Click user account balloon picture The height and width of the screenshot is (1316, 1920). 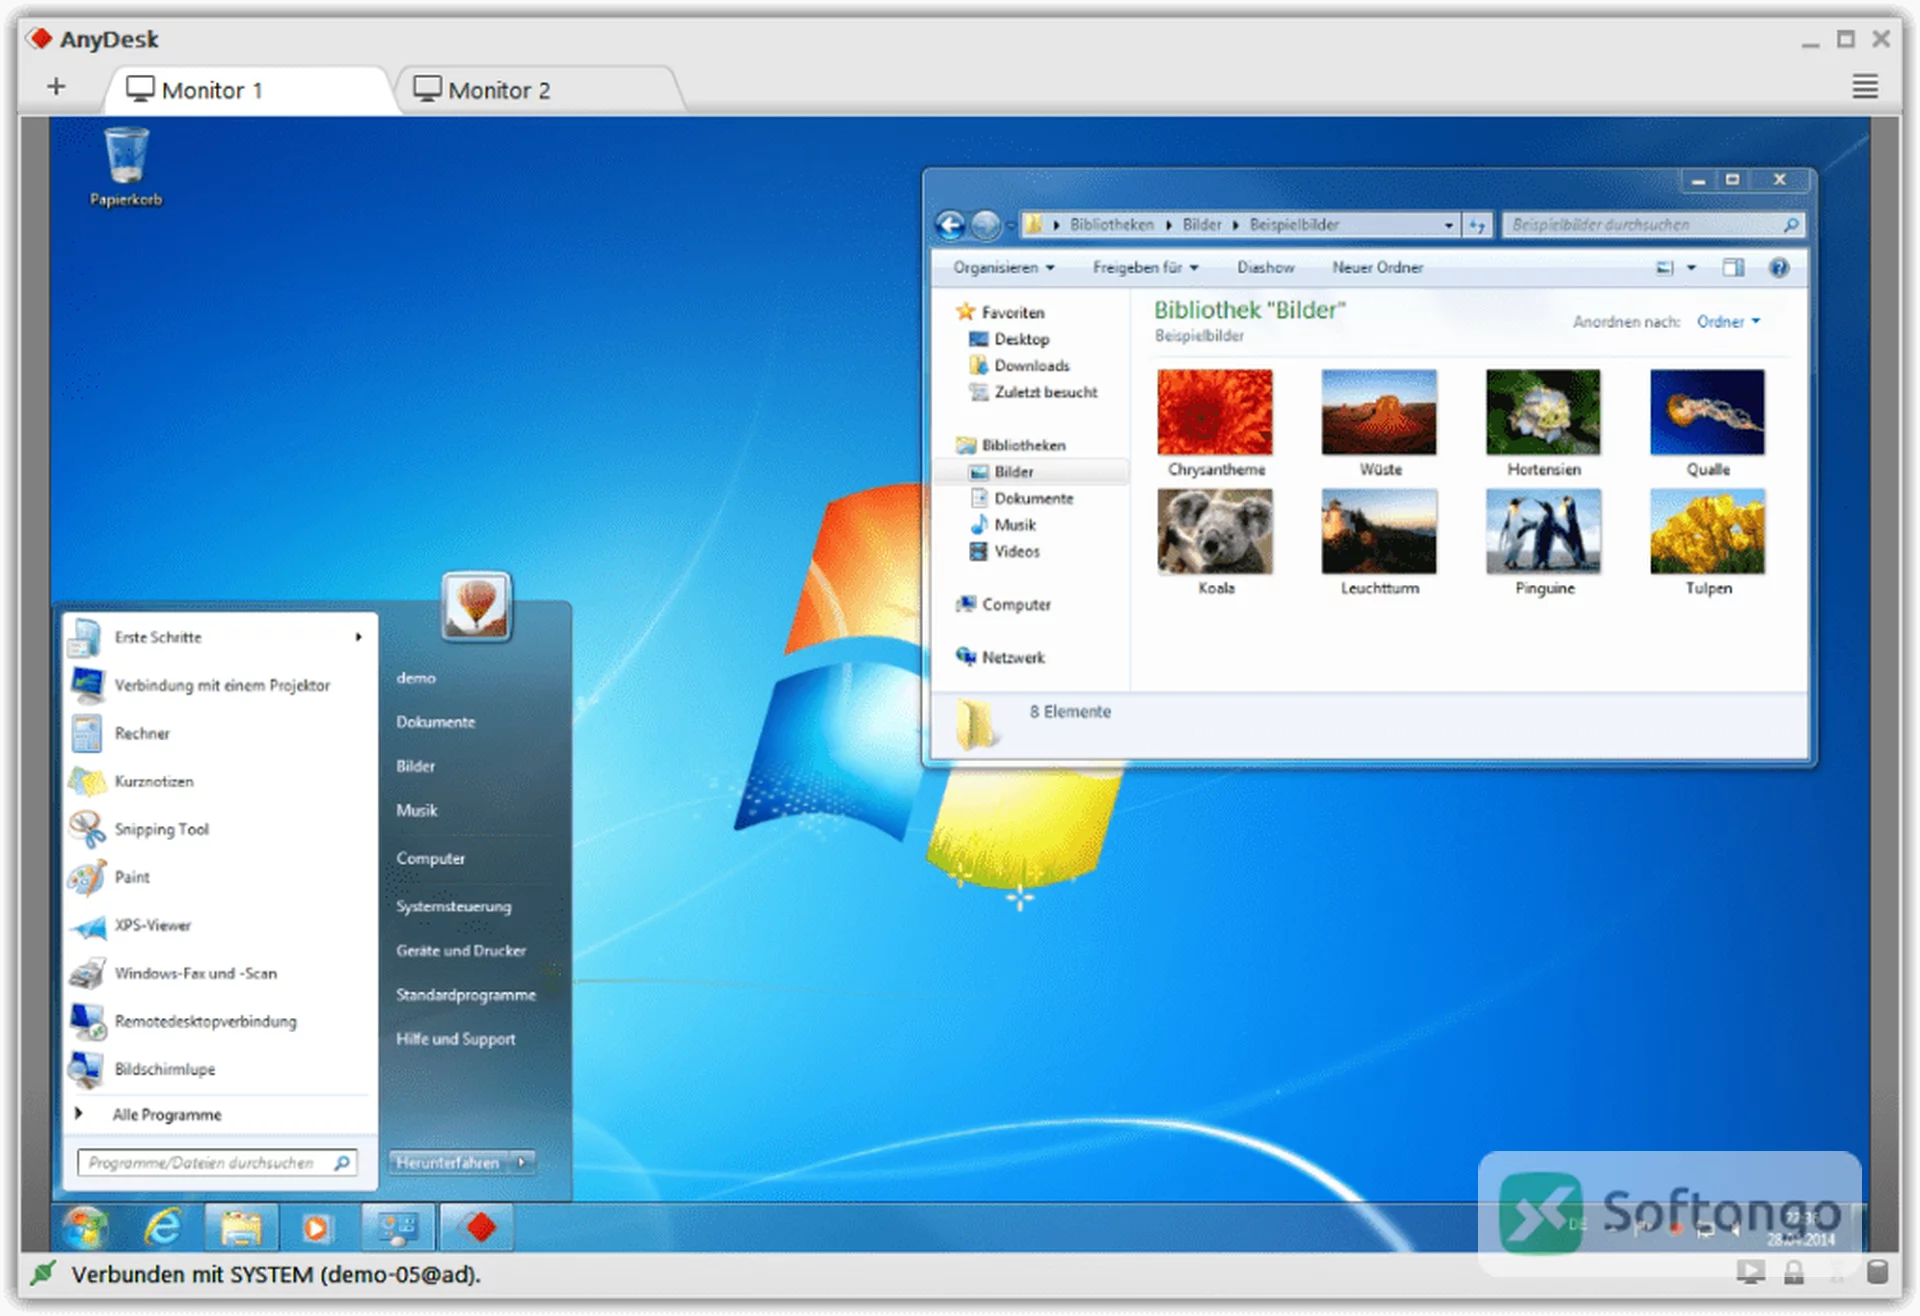tap(476, 606)
